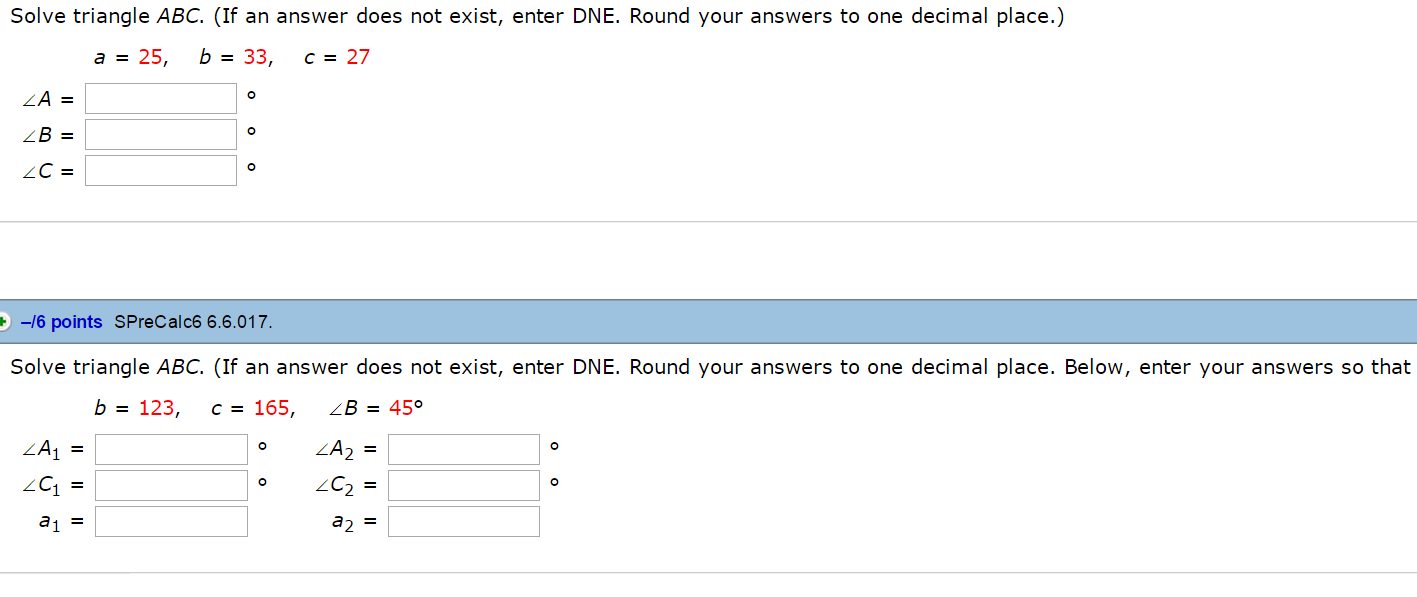This screenshot has height=597, width=1417.
Task: Click the red value 123 for b
Action: (x=156, y=408)
